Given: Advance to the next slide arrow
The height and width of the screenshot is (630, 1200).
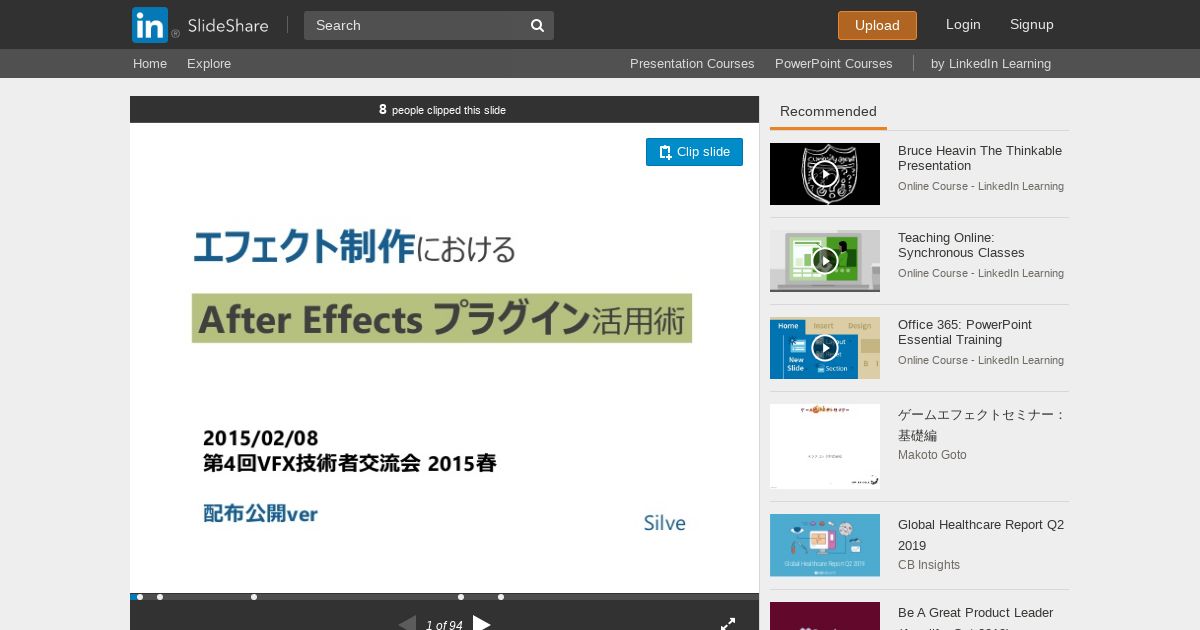Looking at the screenshot, I should (x=482, y=624).
